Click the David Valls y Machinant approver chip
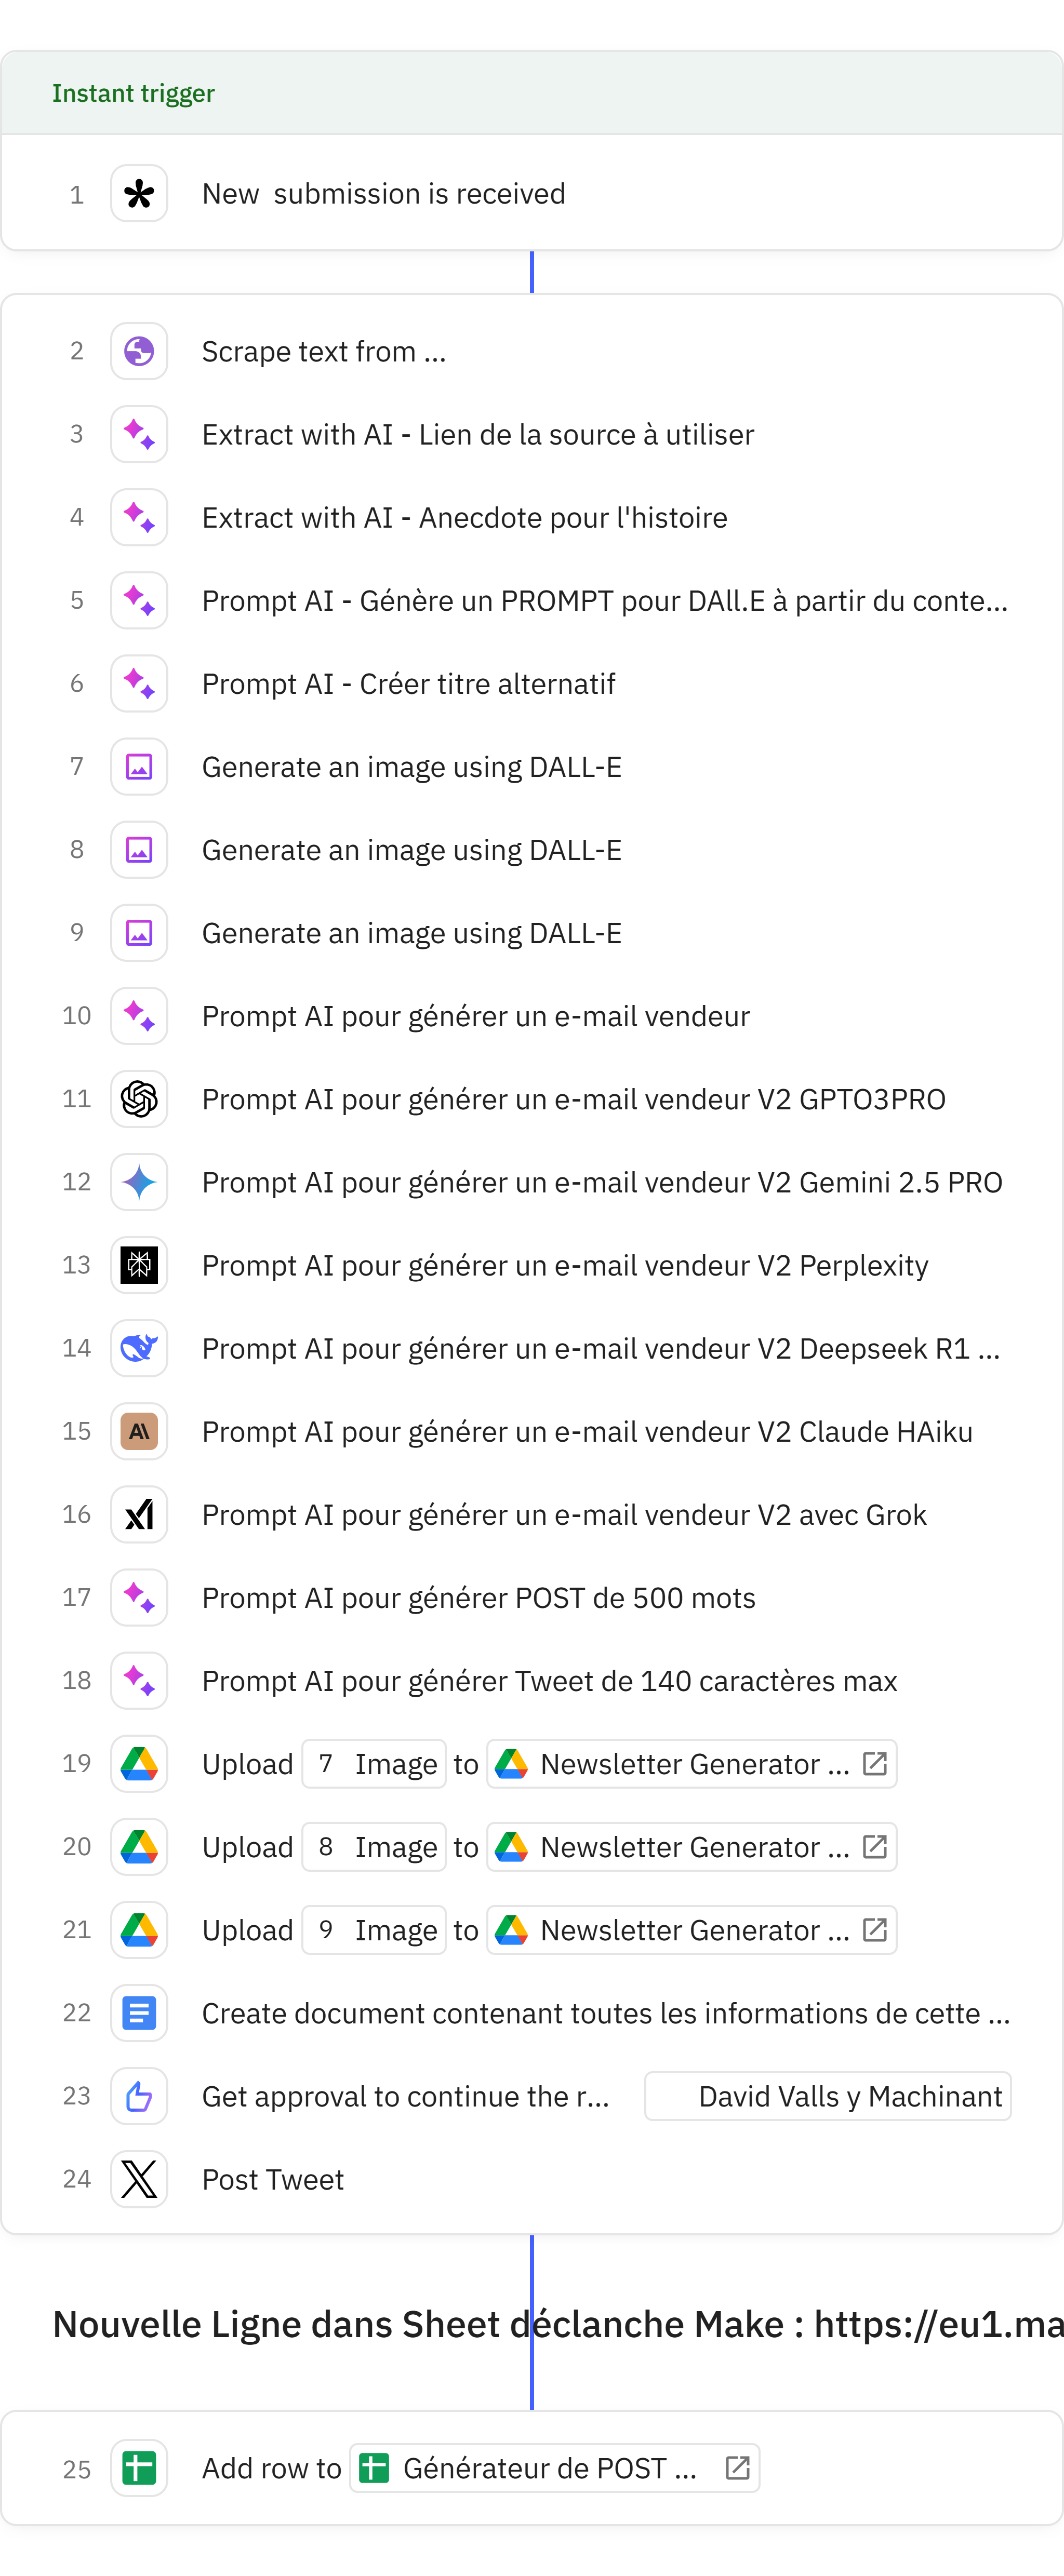This screenshot has height=2576, width=1064. [828, 2096]
